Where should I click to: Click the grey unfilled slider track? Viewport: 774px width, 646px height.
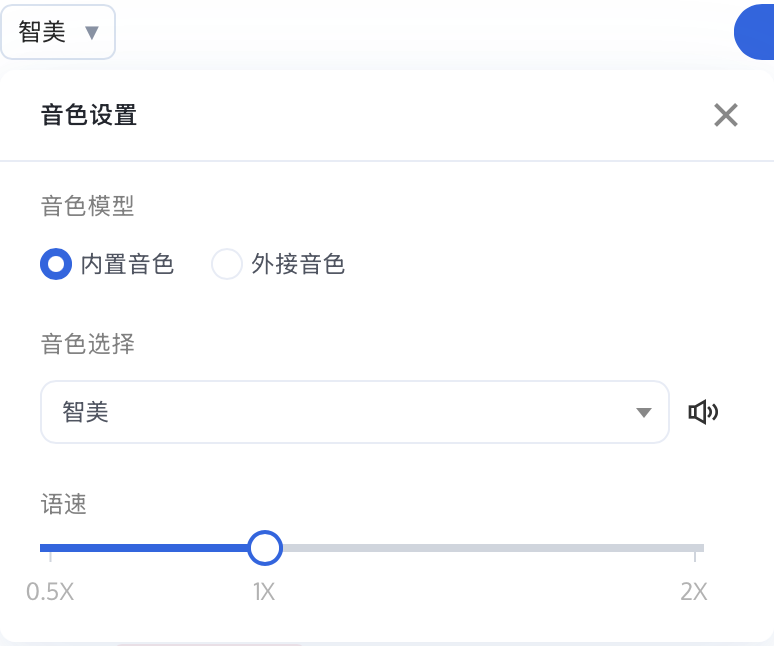[x=493, y=548]
